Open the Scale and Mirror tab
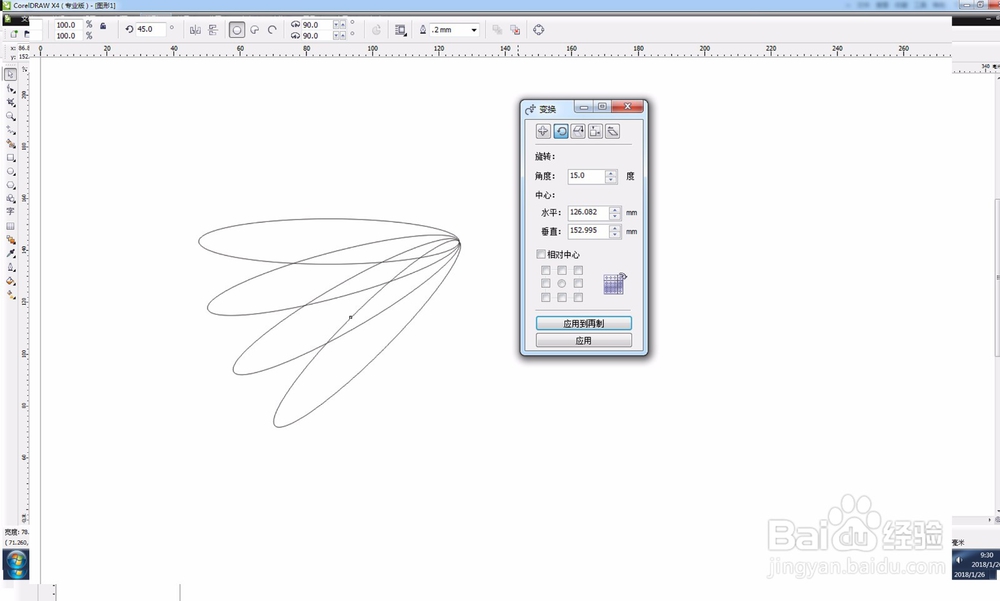The width and height of the screenshot is (1000, 601). [x=578, y=131]
